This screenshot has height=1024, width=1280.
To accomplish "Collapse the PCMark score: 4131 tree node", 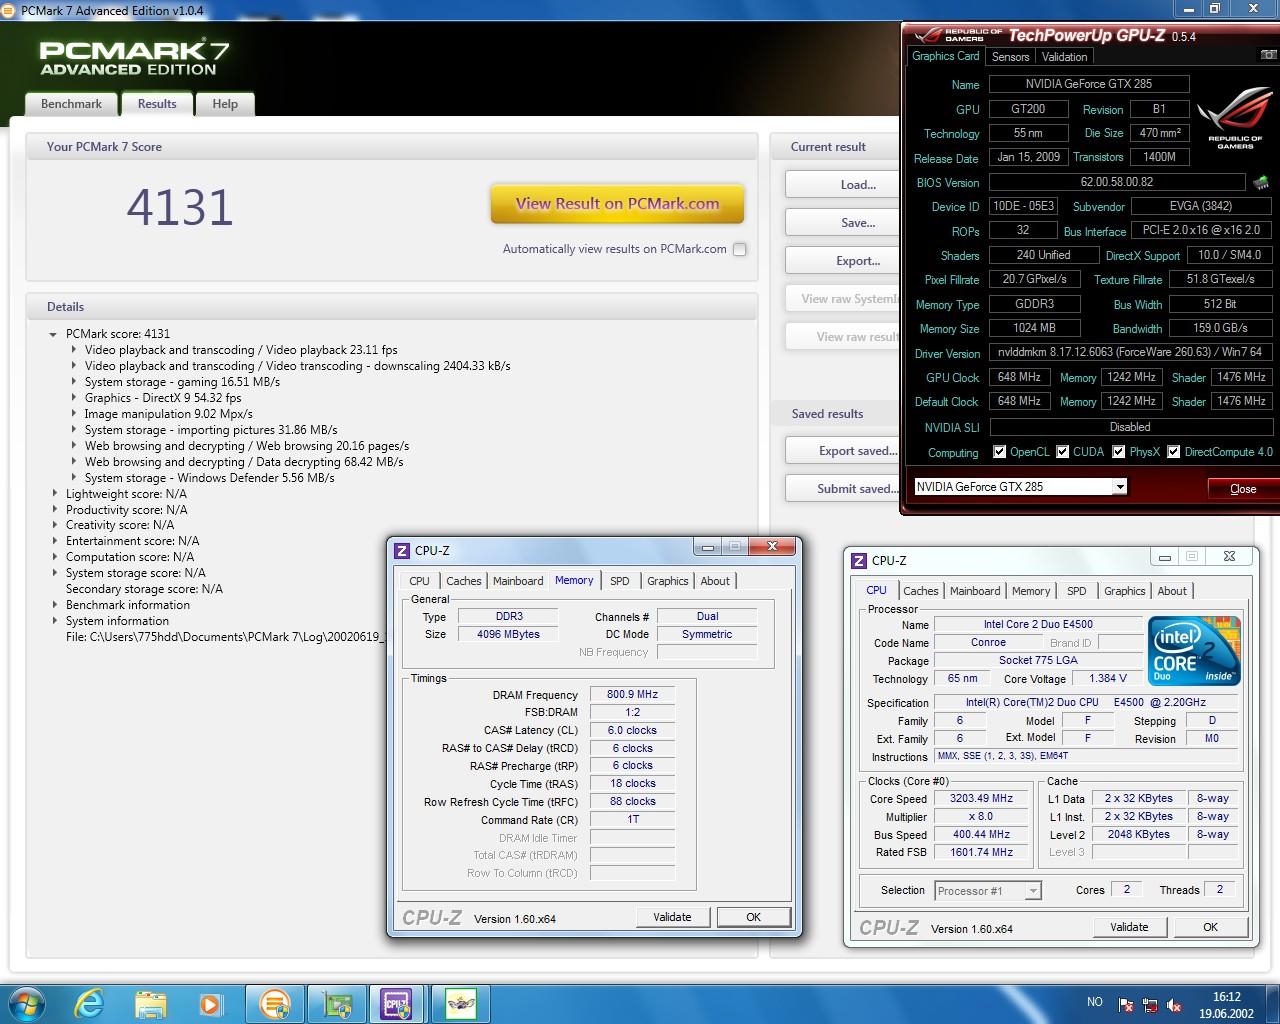I will pyautogui.click(x=53, y=334).
